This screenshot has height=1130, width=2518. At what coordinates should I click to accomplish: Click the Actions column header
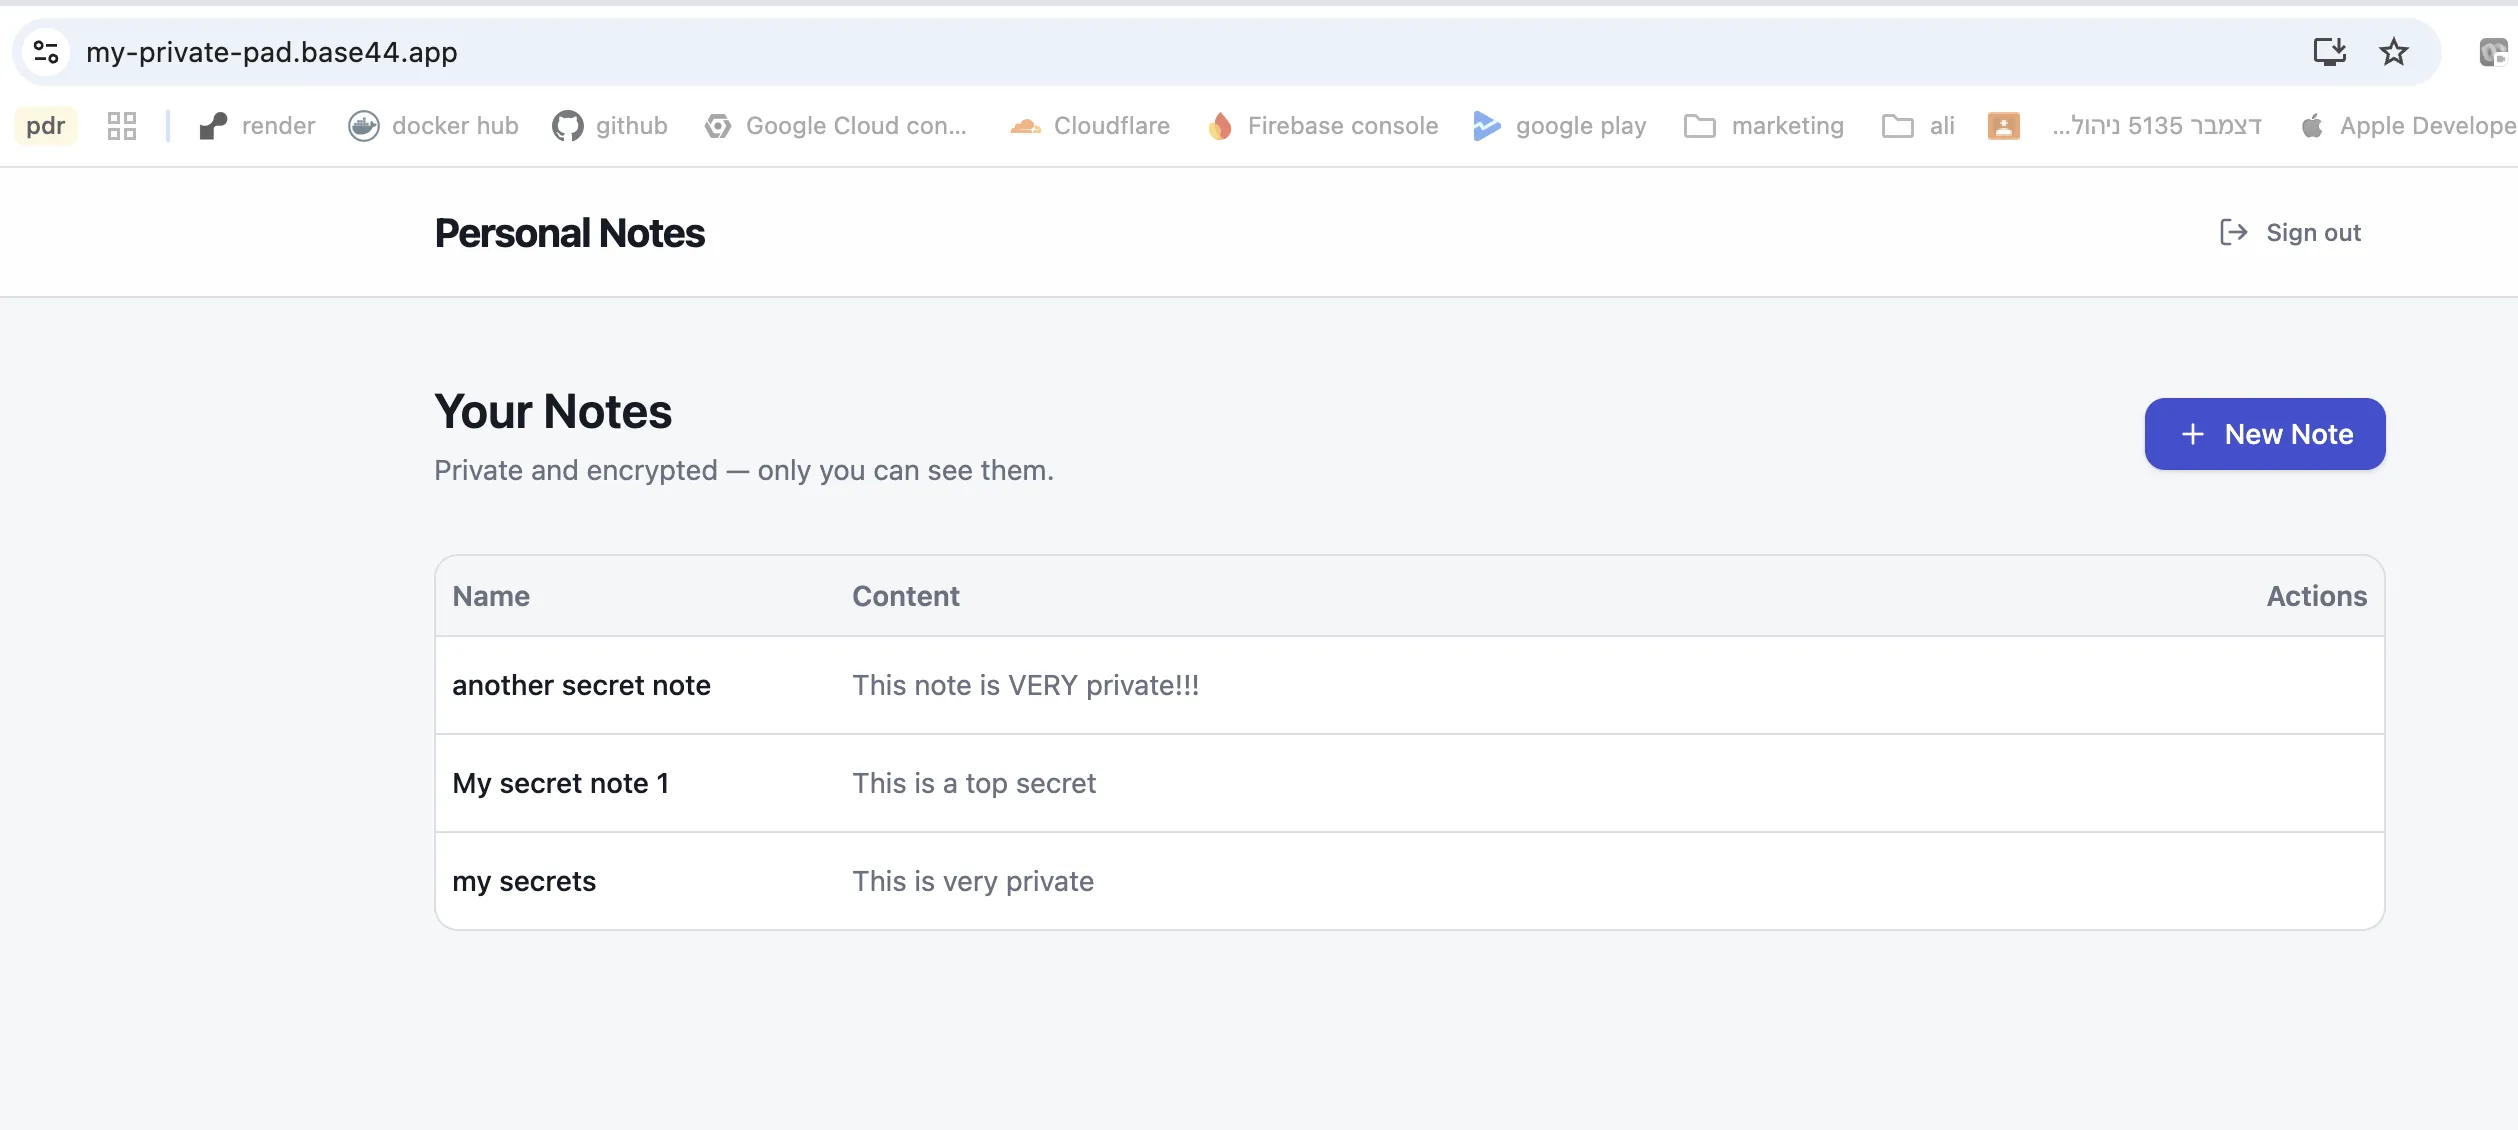tap(2316, 596)
